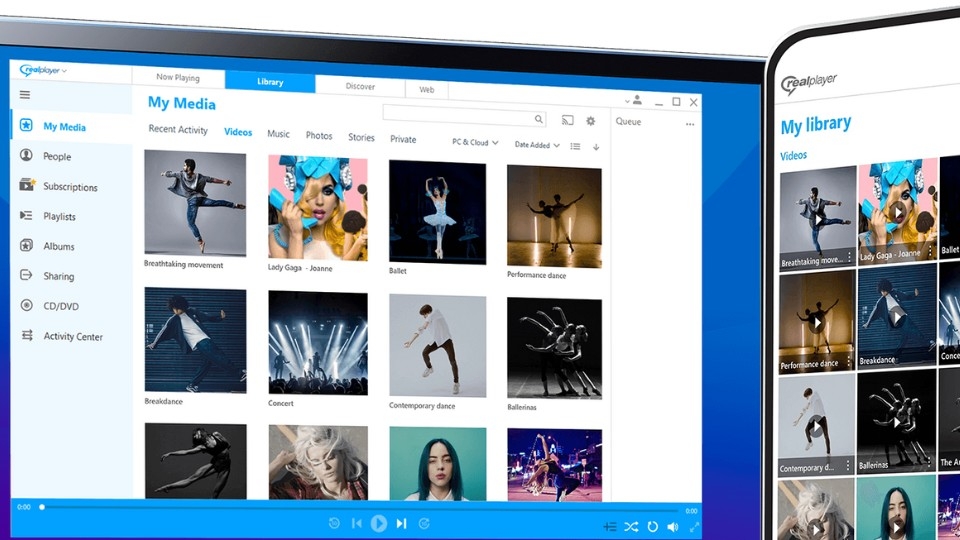
Task: Click the Albums sidebar icon
Action: (26, 245)
